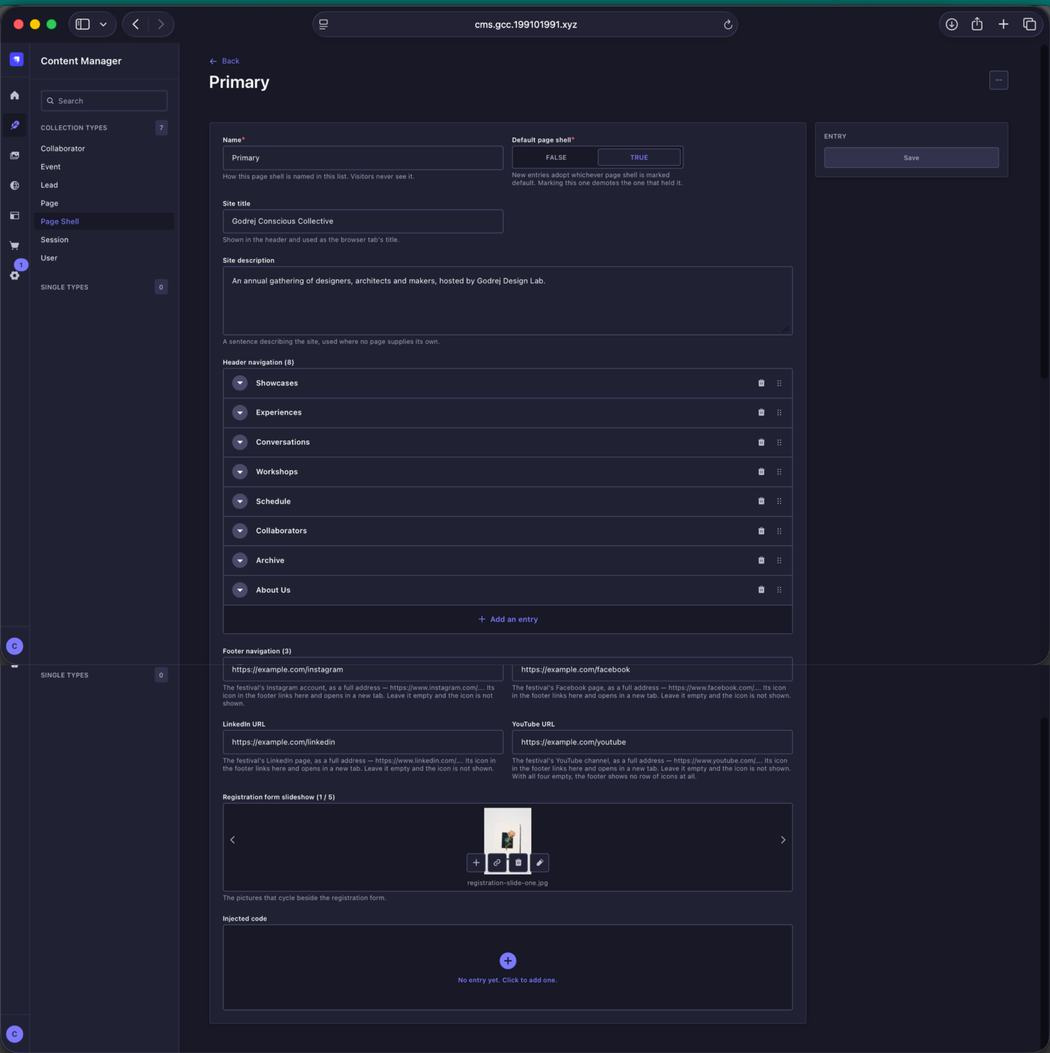
Task: Click the link icon under the slideshow image
Action: [x=497, y=862]
